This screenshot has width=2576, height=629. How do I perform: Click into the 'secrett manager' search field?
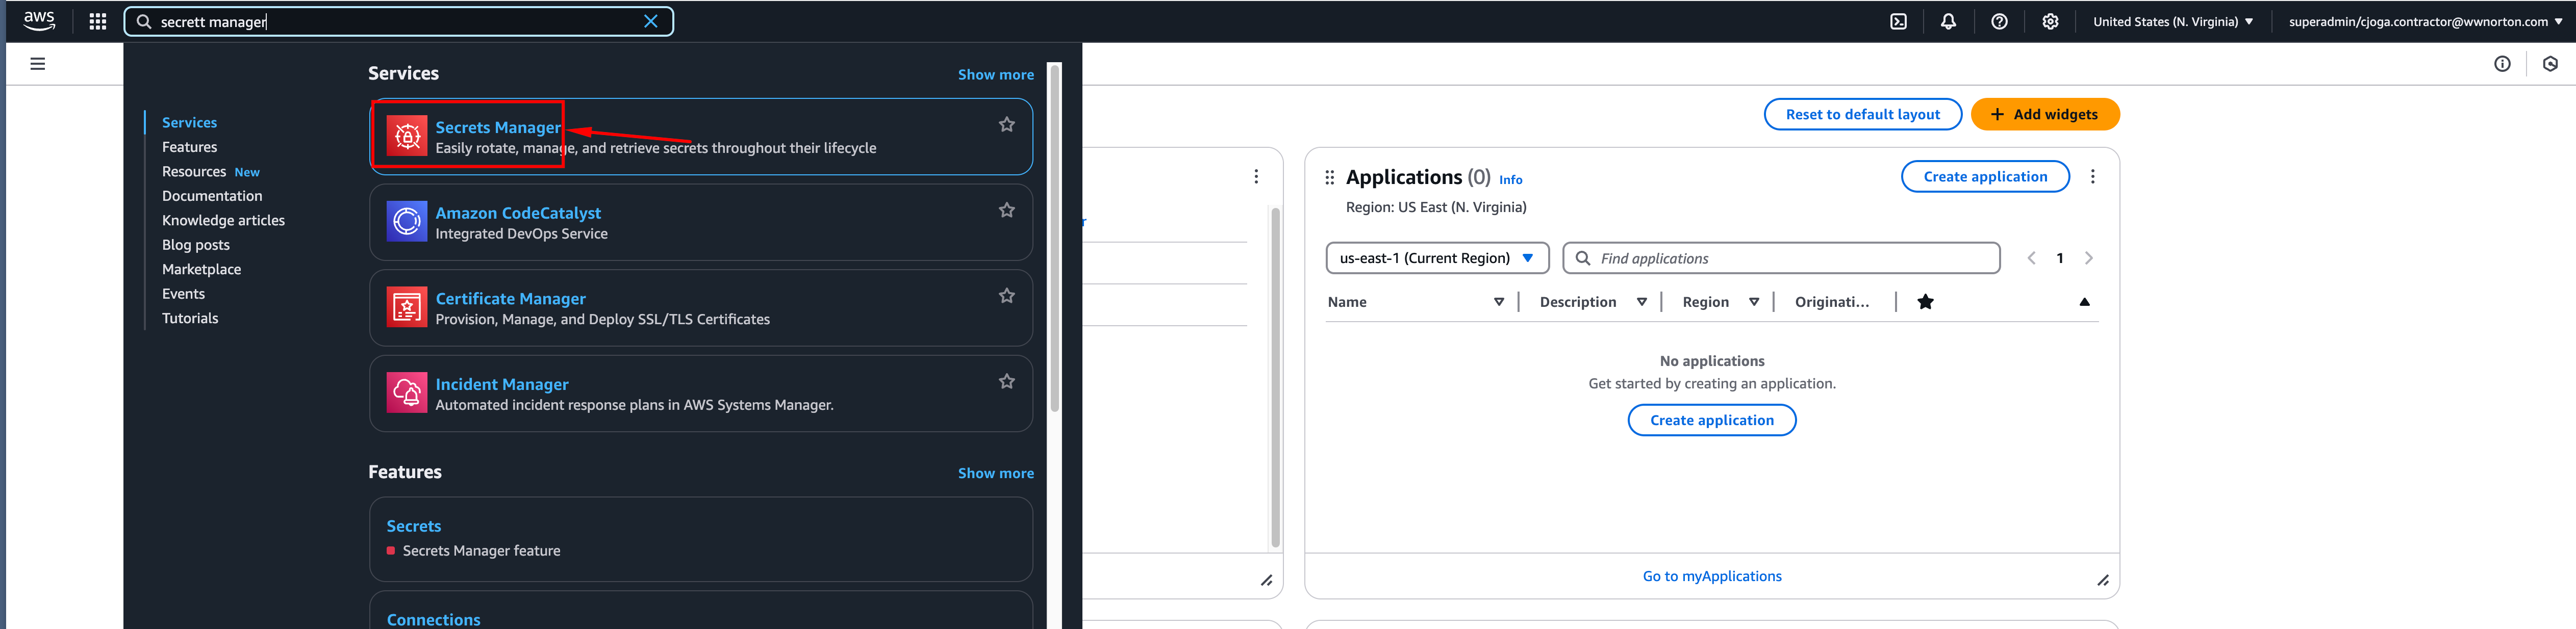click(x=398, y=21)
